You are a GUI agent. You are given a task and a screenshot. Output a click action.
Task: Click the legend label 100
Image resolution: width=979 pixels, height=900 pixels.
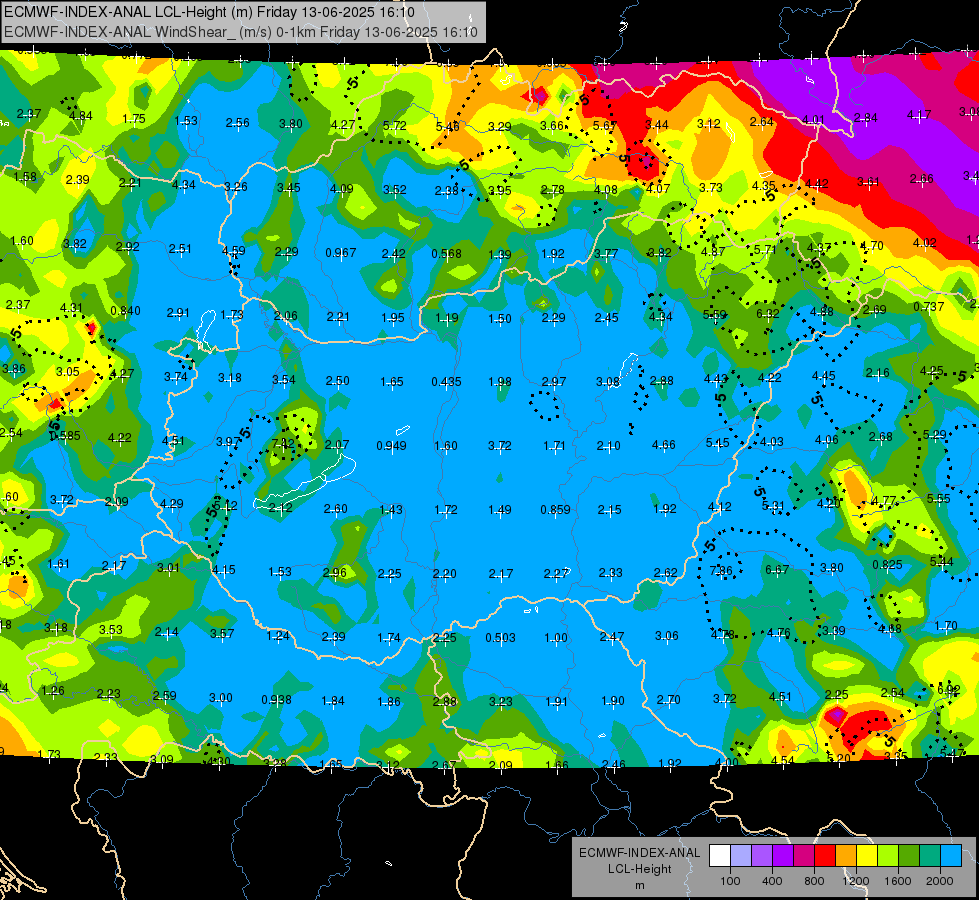click(731, 881)
